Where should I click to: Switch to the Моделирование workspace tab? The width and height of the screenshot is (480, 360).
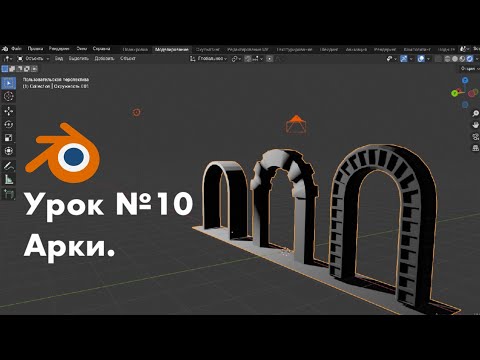tap(172, 49)
